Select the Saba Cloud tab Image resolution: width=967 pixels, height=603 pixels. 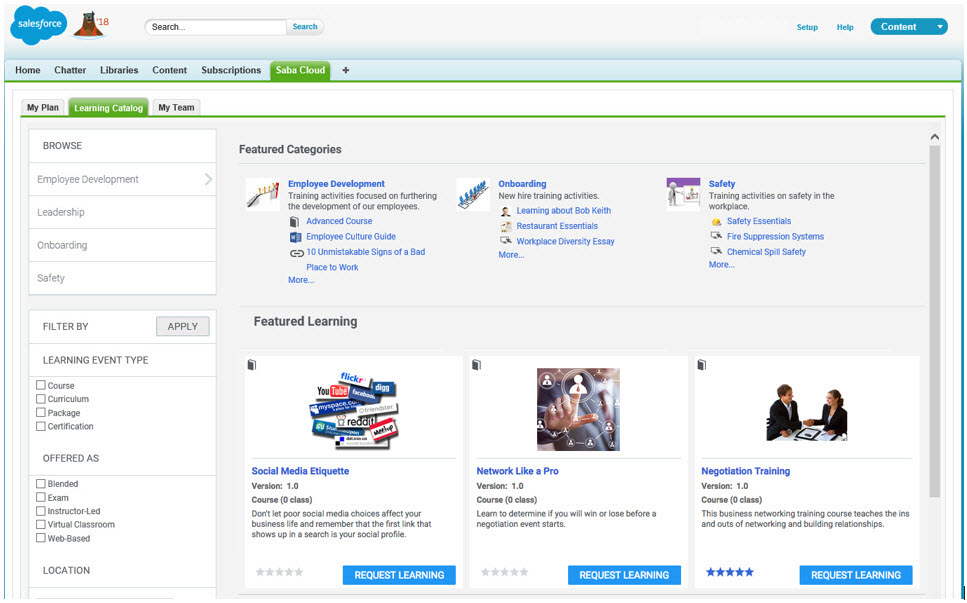click(300, 70)
